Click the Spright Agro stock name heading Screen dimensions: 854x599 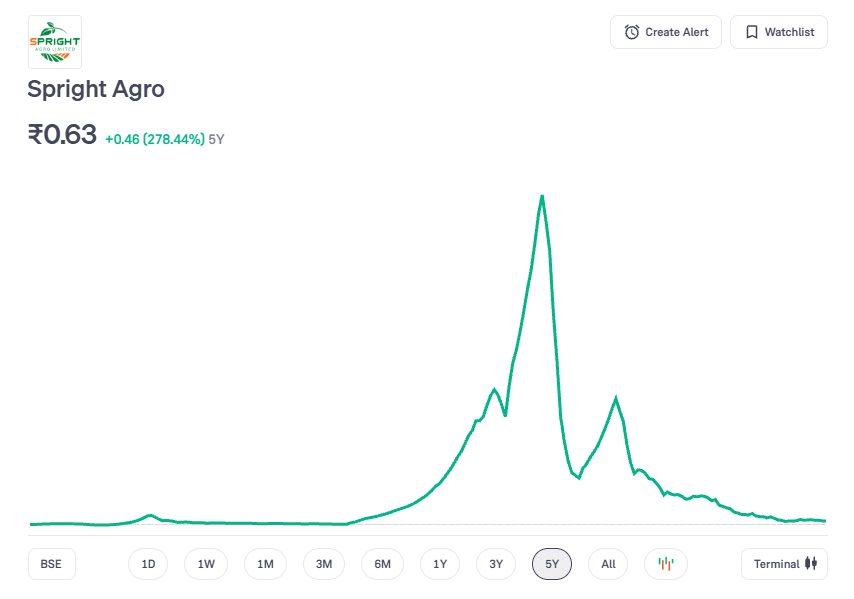tap(96, 89)
